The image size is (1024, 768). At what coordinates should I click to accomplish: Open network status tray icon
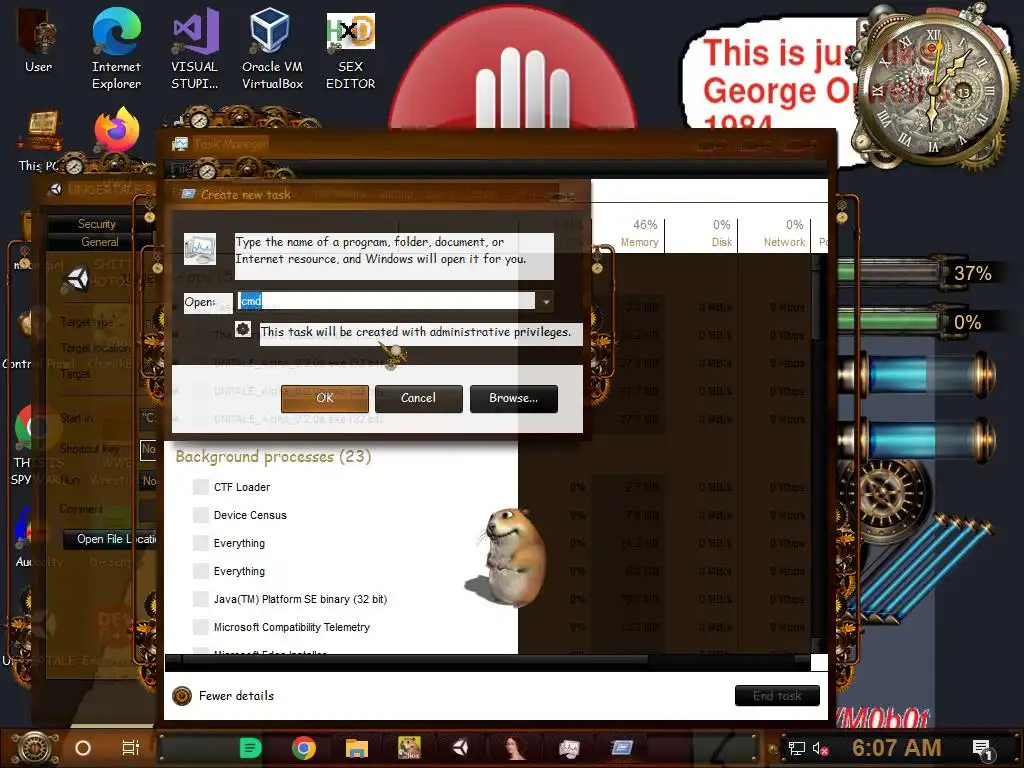click(x=797, y=748)
